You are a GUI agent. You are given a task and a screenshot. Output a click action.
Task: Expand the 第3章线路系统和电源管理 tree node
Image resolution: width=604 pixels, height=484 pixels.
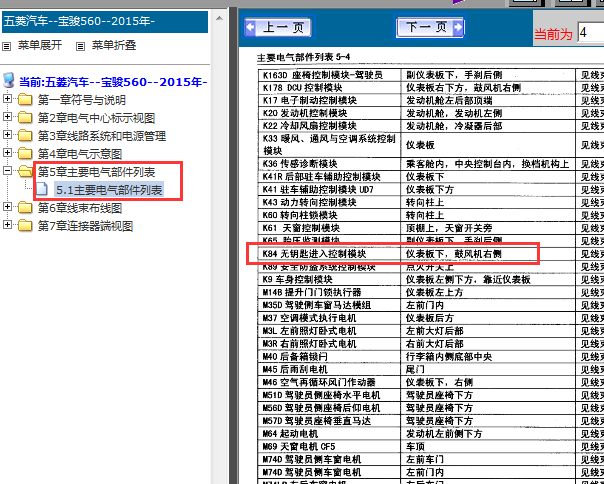[7, 134]
